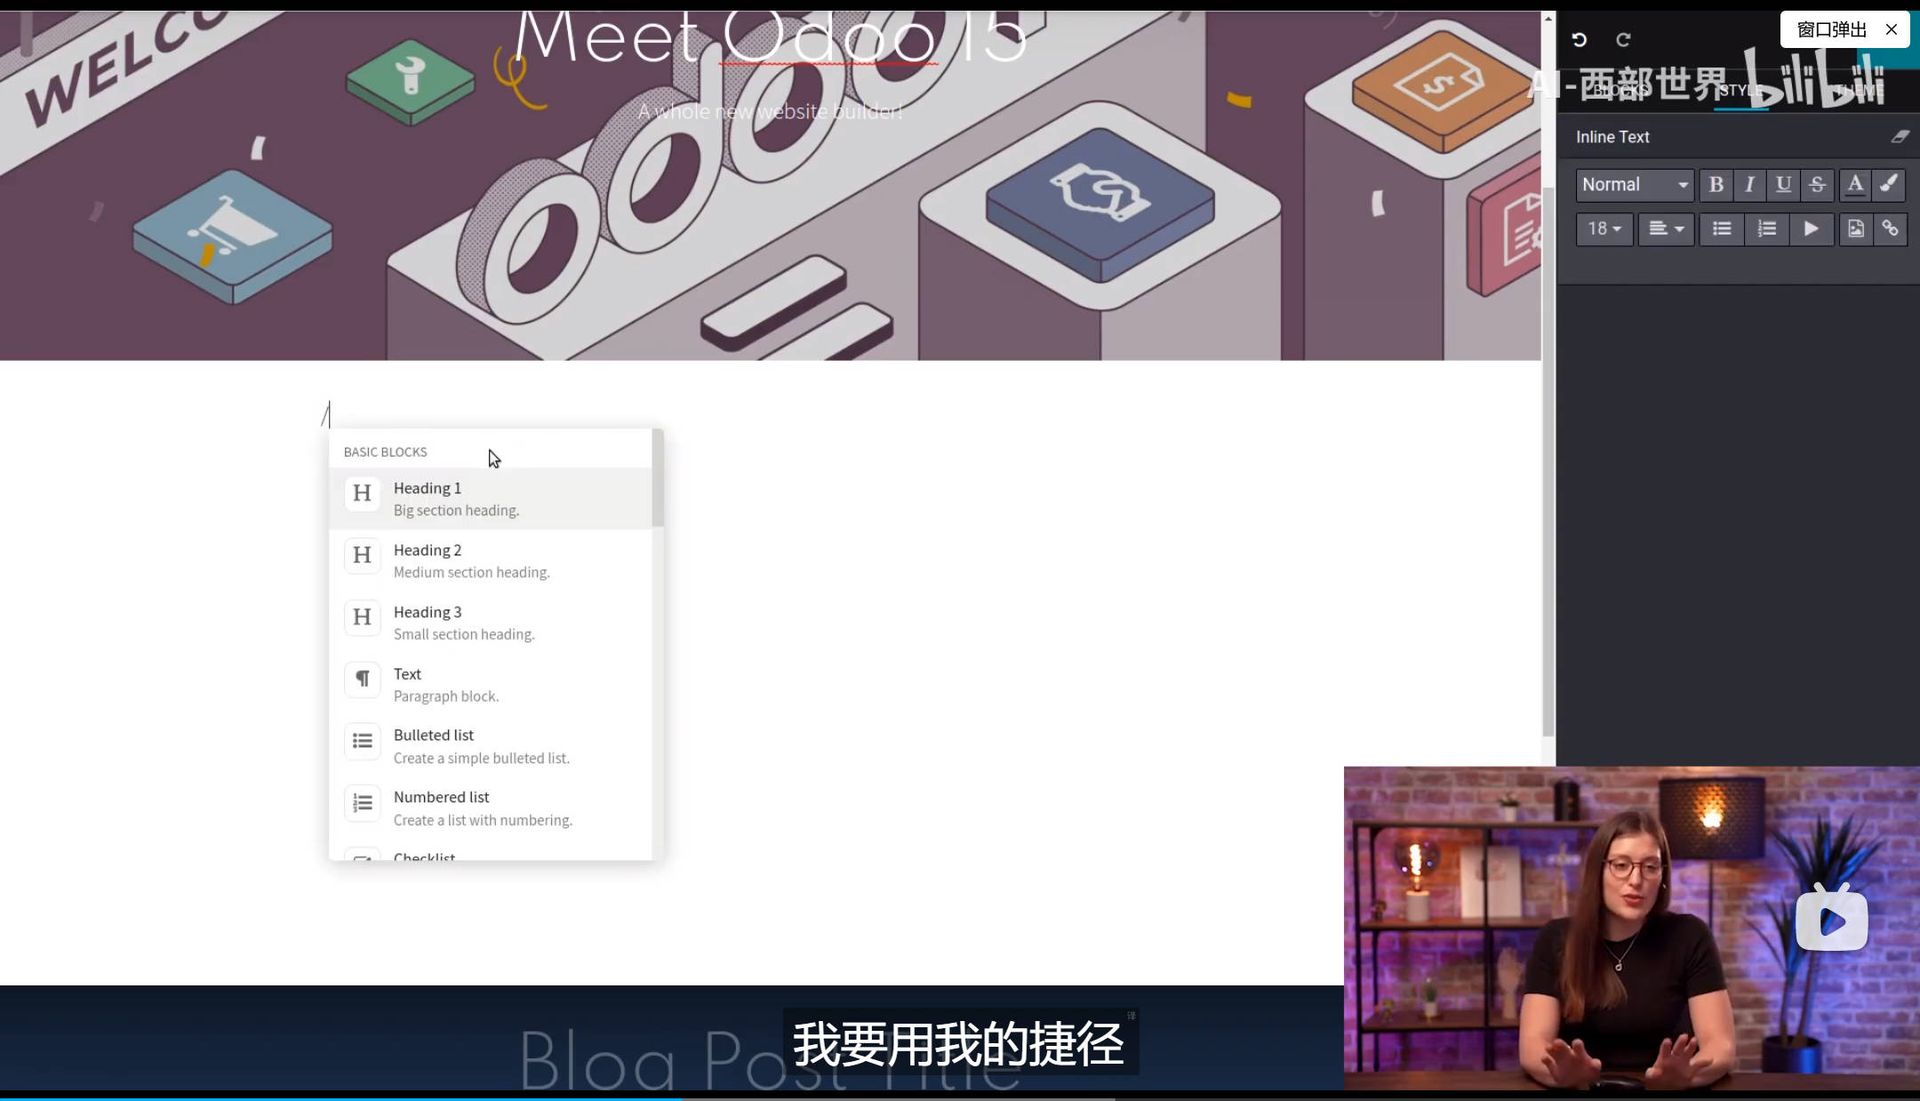Open the font size 18 dropdown
1920x1101 pixels.
point(1604,229)
